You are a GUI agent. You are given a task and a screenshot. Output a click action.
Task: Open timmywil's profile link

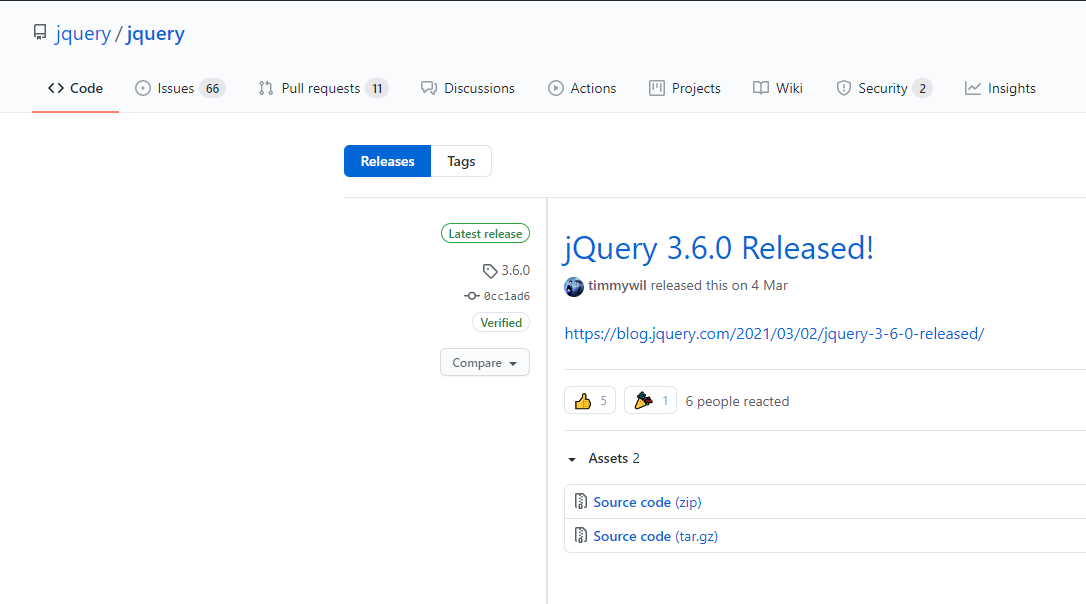click(617, 285)
